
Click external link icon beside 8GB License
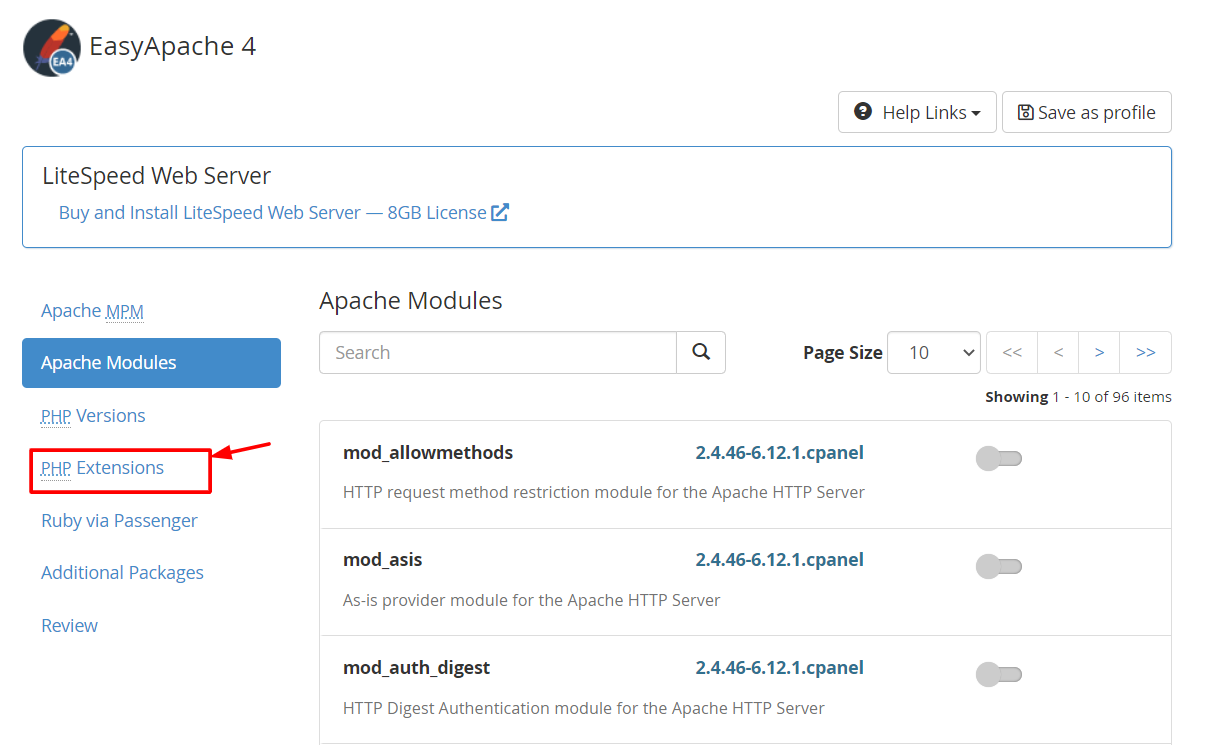click(x=500, y=212)
